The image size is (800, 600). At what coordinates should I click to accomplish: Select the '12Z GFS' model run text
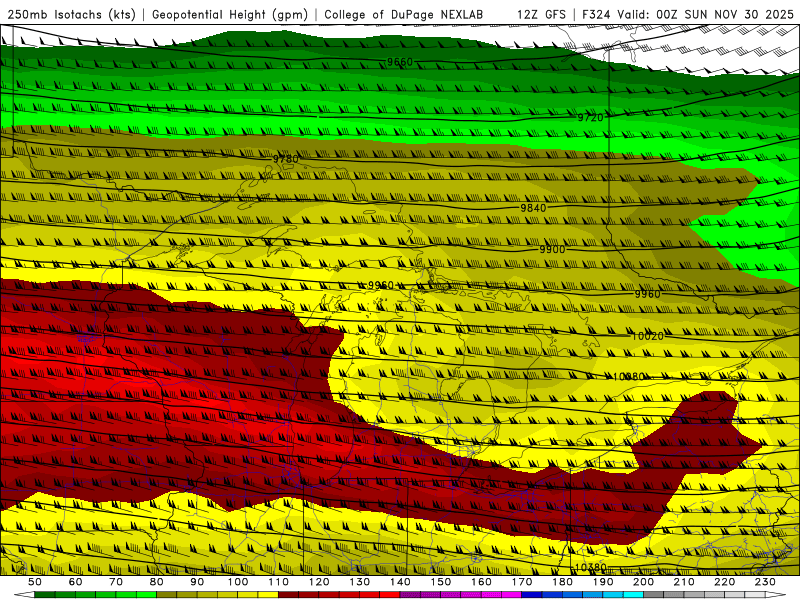tap(541, 15)
